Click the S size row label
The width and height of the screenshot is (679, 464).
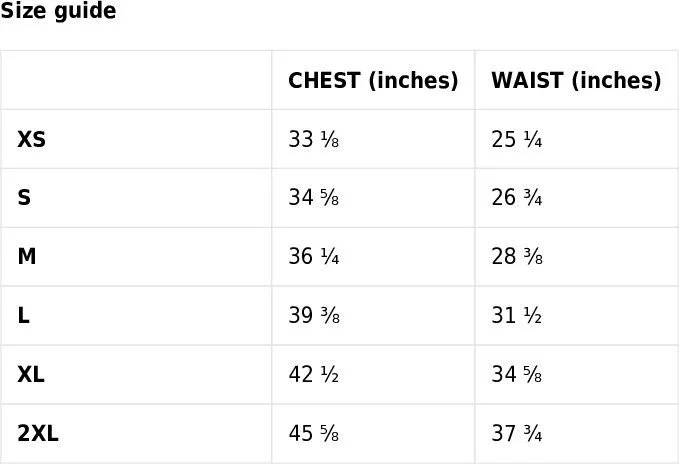coord(24,198)
